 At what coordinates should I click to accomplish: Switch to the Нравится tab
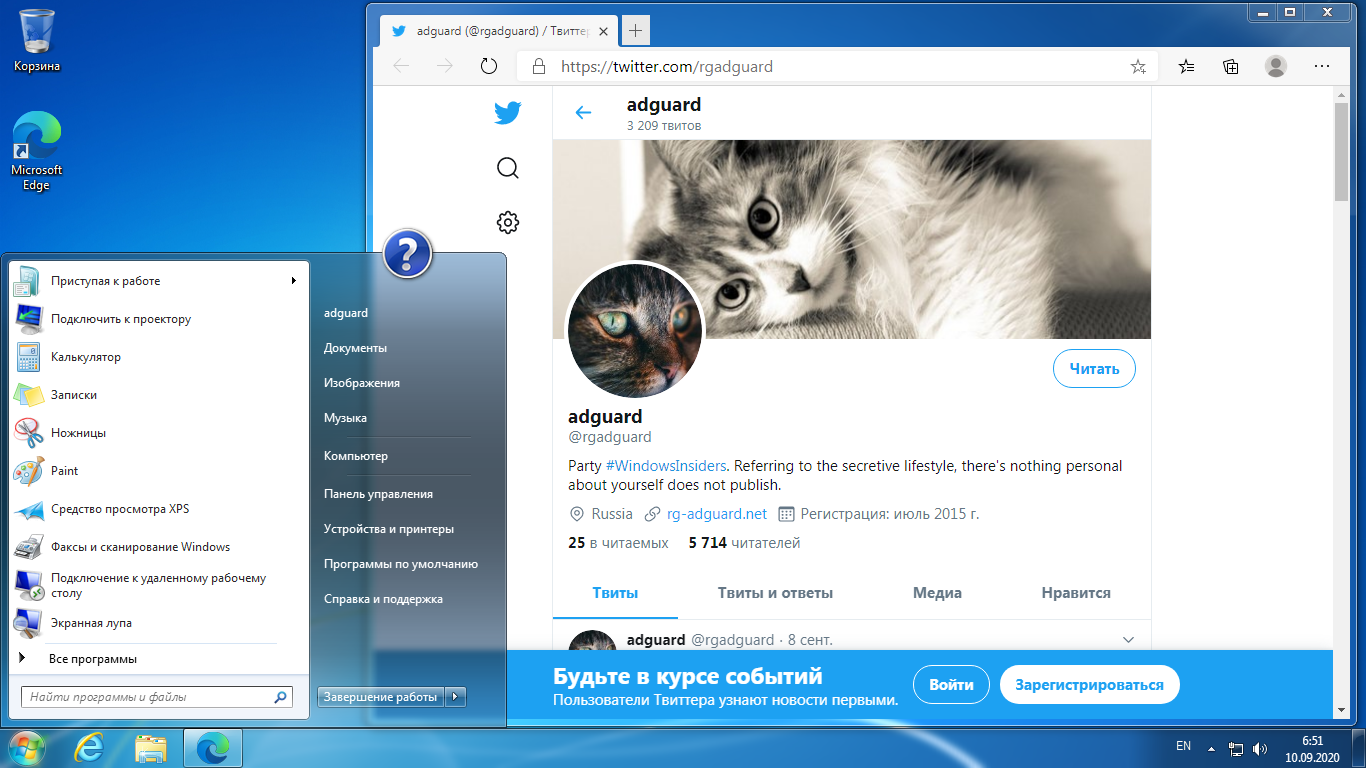[1076, 593]
